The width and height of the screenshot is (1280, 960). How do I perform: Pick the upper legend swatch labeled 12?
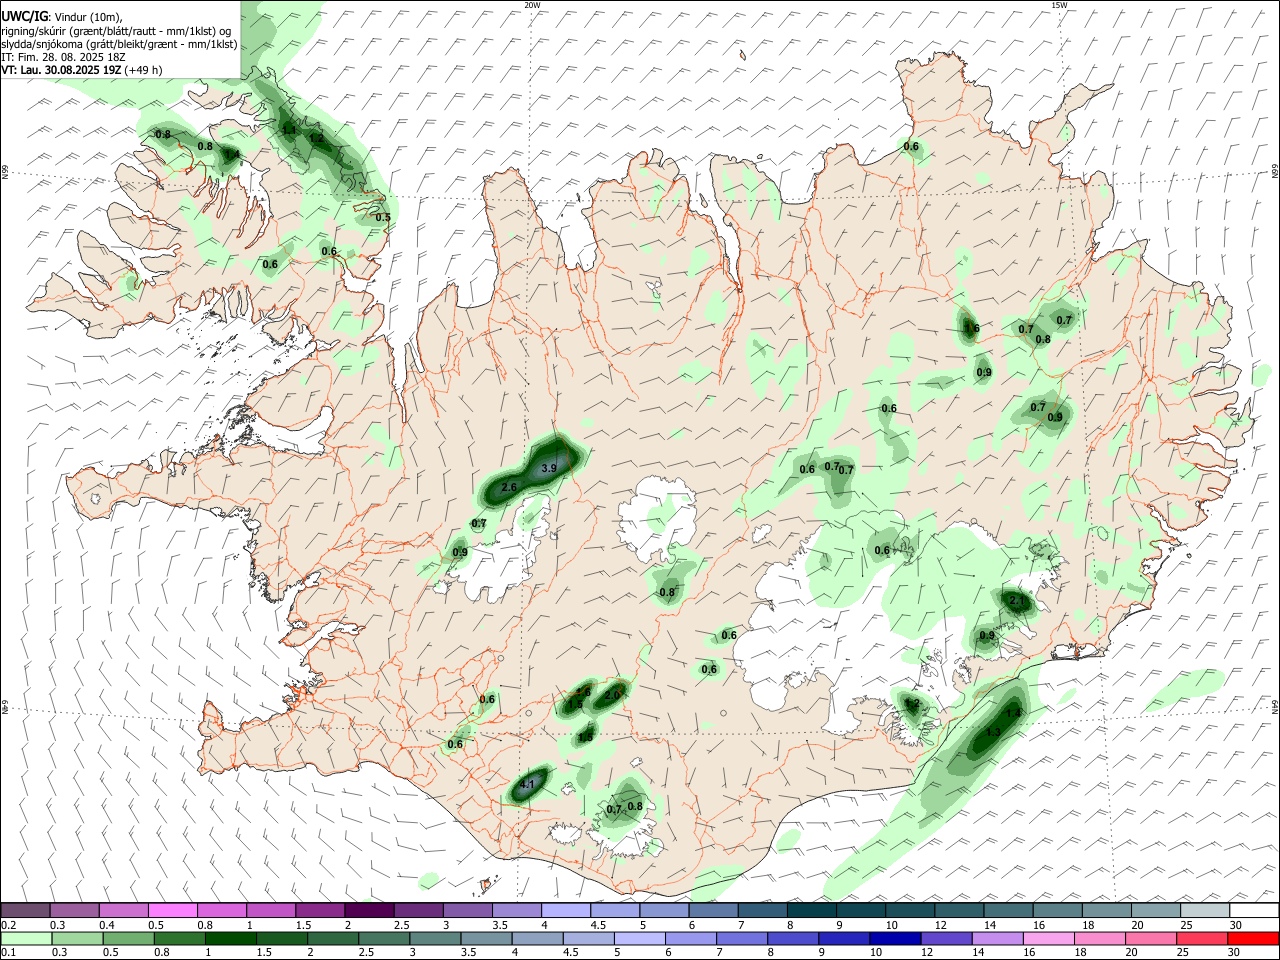coord(958,910)
